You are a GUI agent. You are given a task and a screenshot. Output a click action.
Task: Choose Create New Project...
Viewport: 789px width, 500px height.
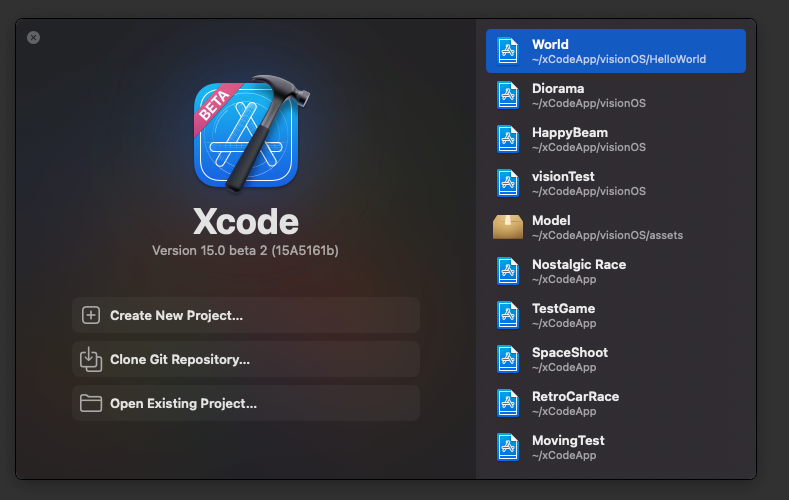point(246,315)
